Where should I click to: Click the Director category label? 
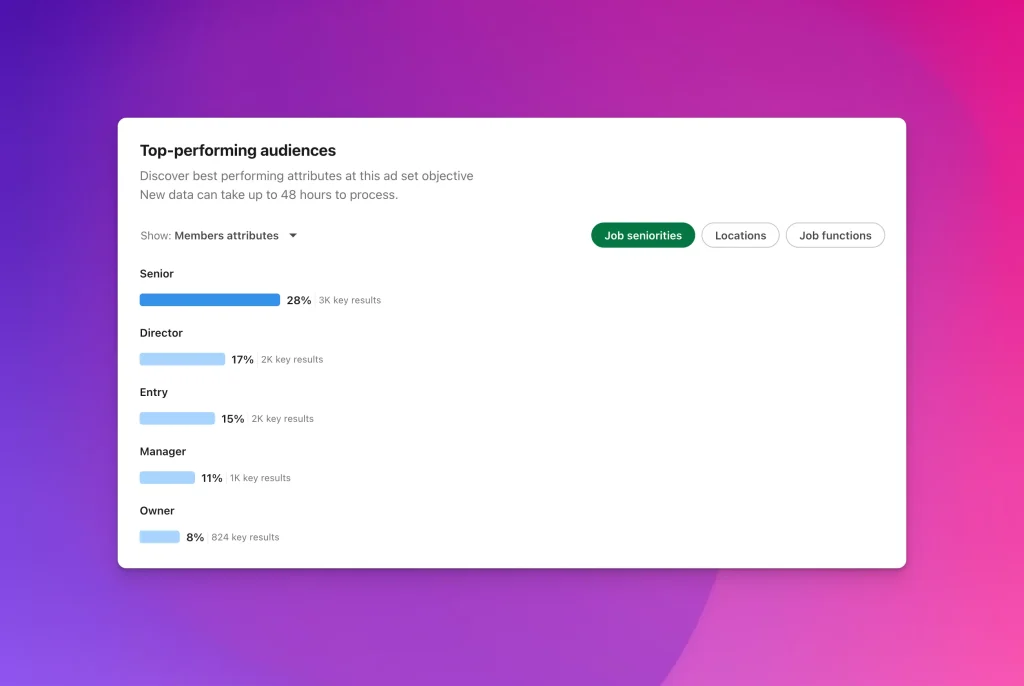[161, 333]
